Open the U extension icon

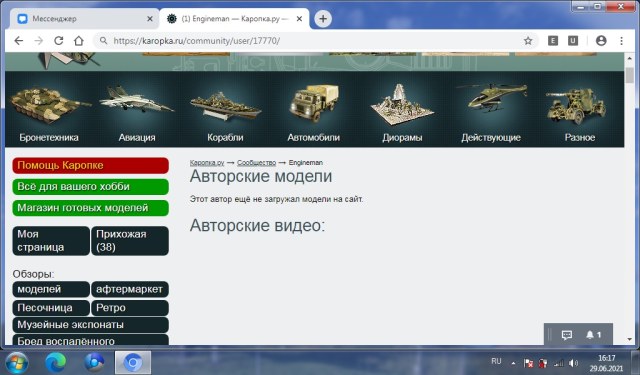point(573,41)
